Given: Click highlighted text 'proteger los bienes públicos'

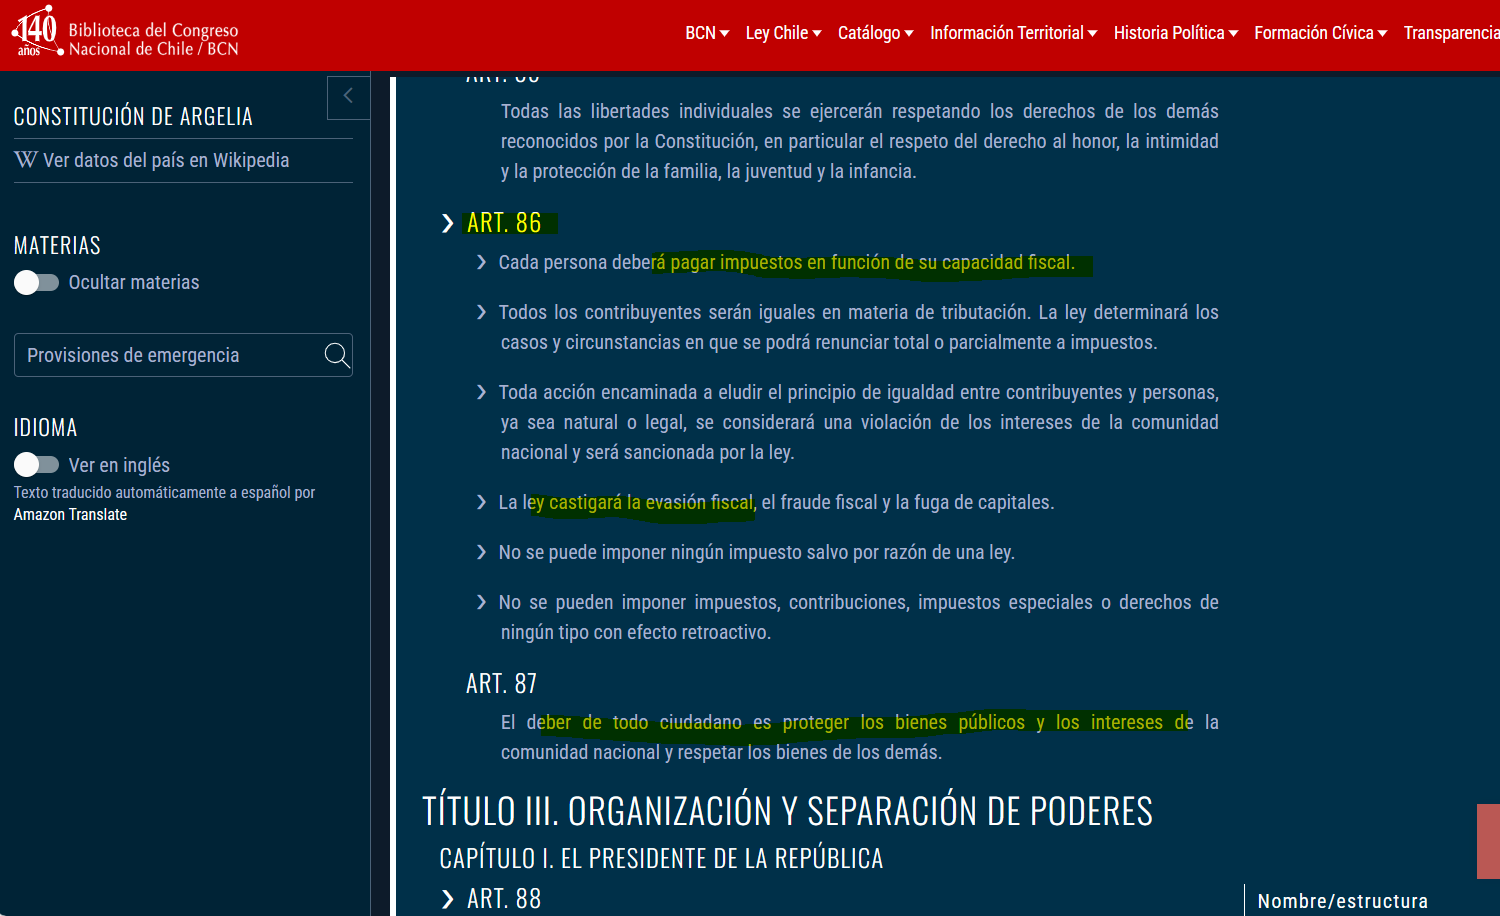Looking at the screenshot, I should pyautogui.click(x=904, y=723).
